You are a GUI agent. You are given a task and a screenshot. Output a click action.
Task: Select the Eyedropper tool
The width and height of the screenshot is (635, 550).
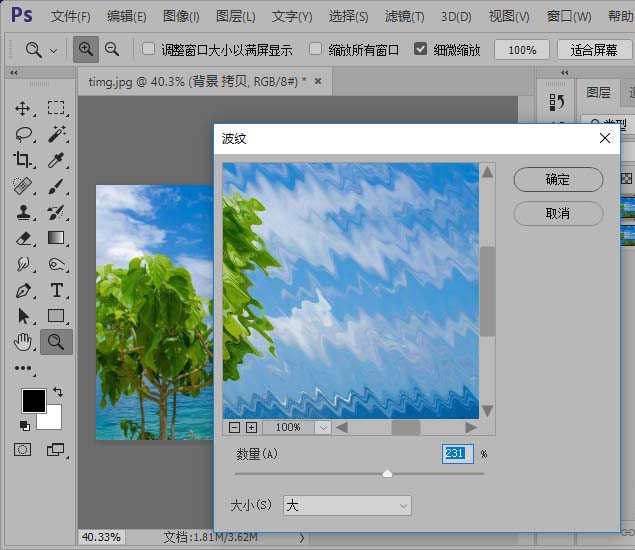click(56, 160)
